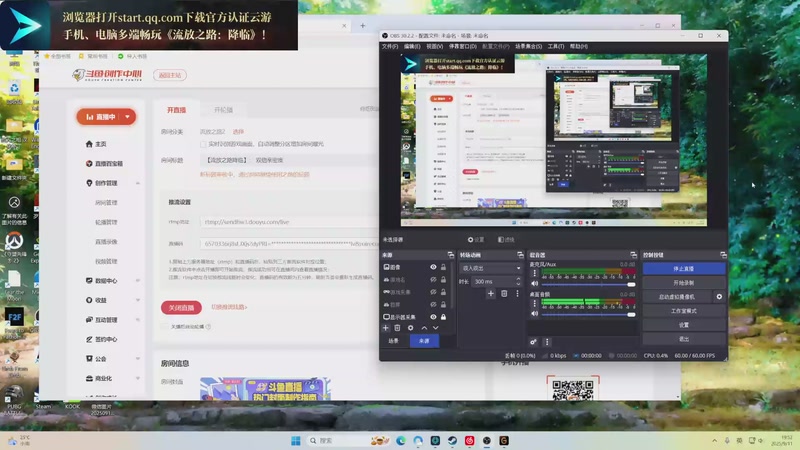Open 签约中心 in Douyu sidebar
The image size is (800, 450).
(x=101, y=339)
